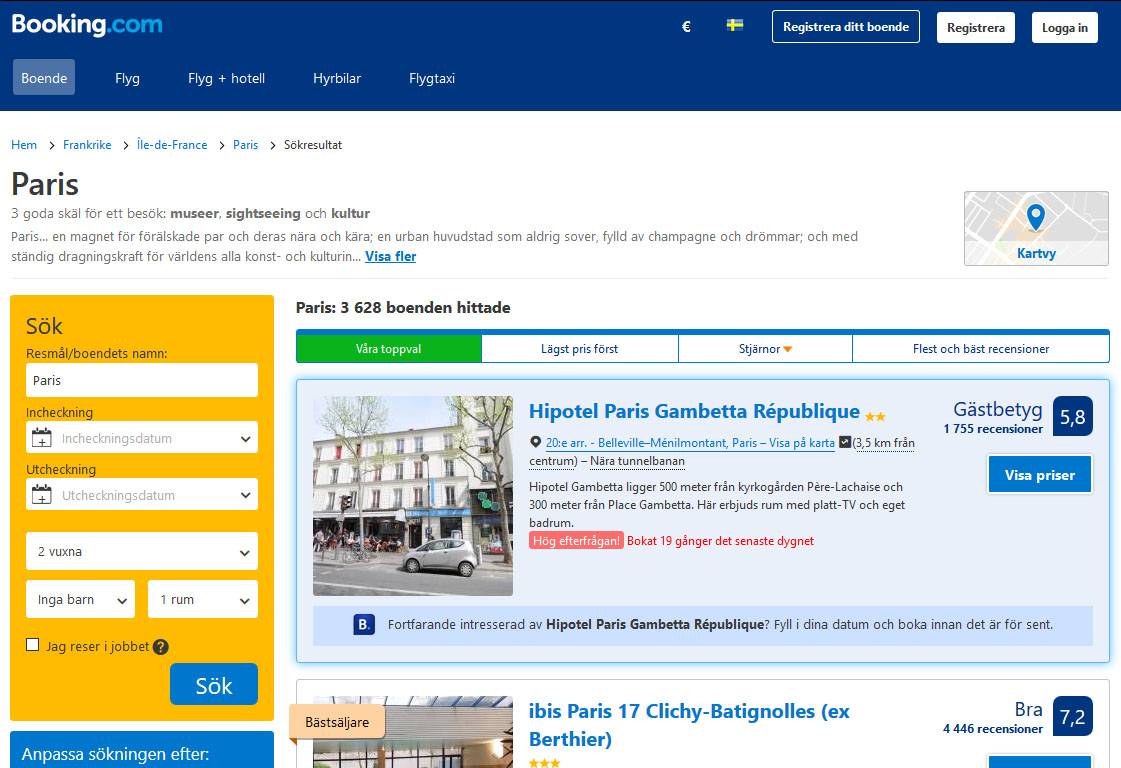Select the 'Lägst pris först' sort tab
Screen dimensions: 1121x768
[x=579, y=349]
